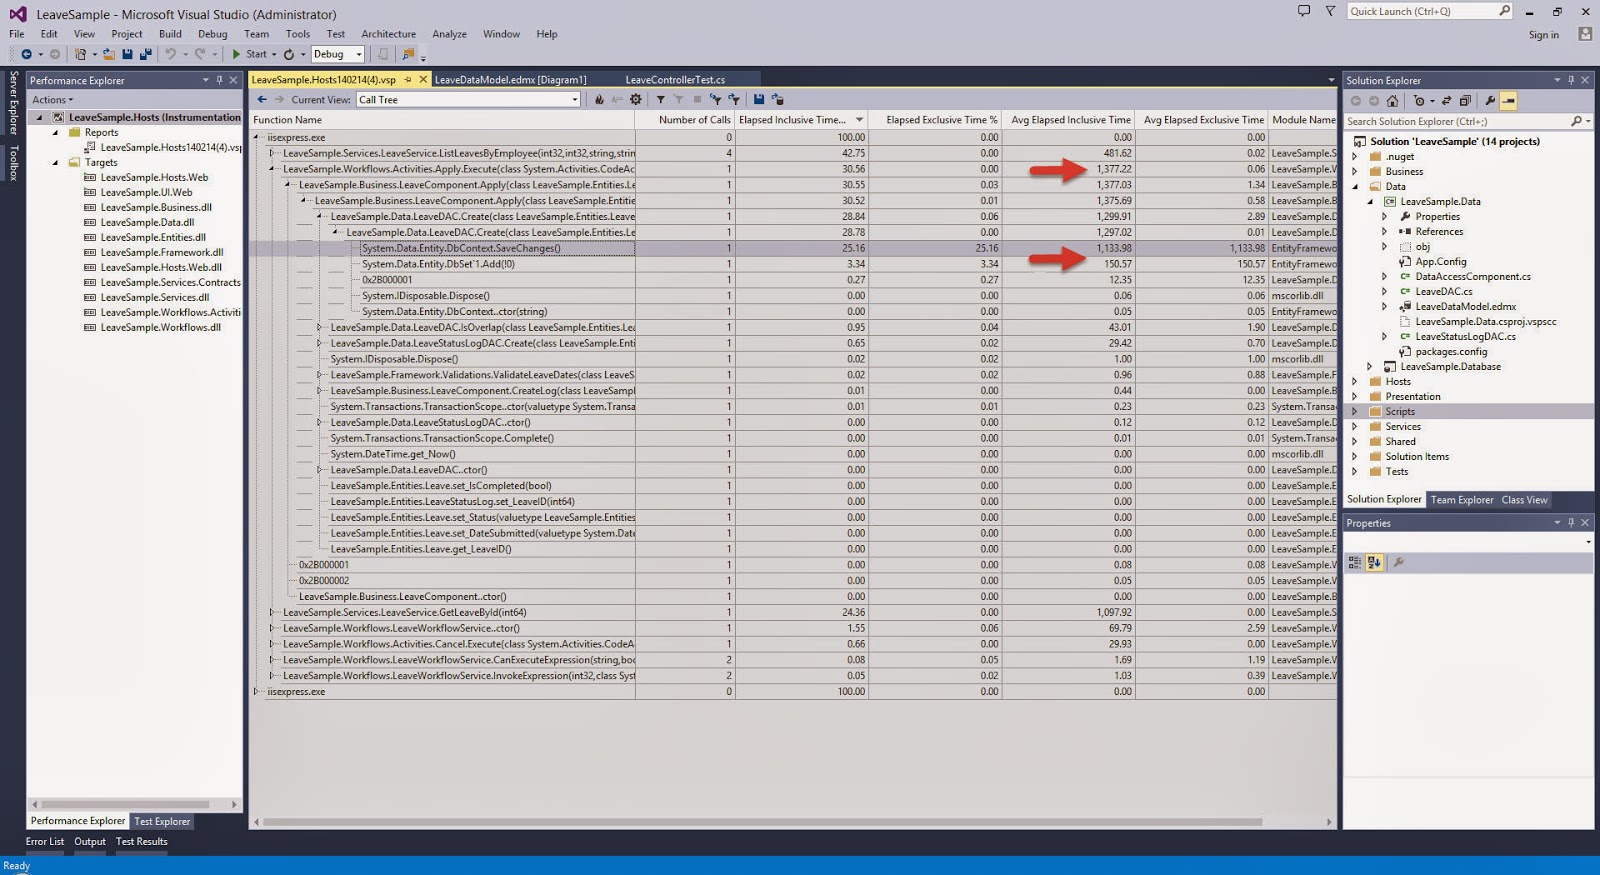Sort by Avg Elapsed Inclusive Time column
Screen dimensions: 1600x875
1070,120
